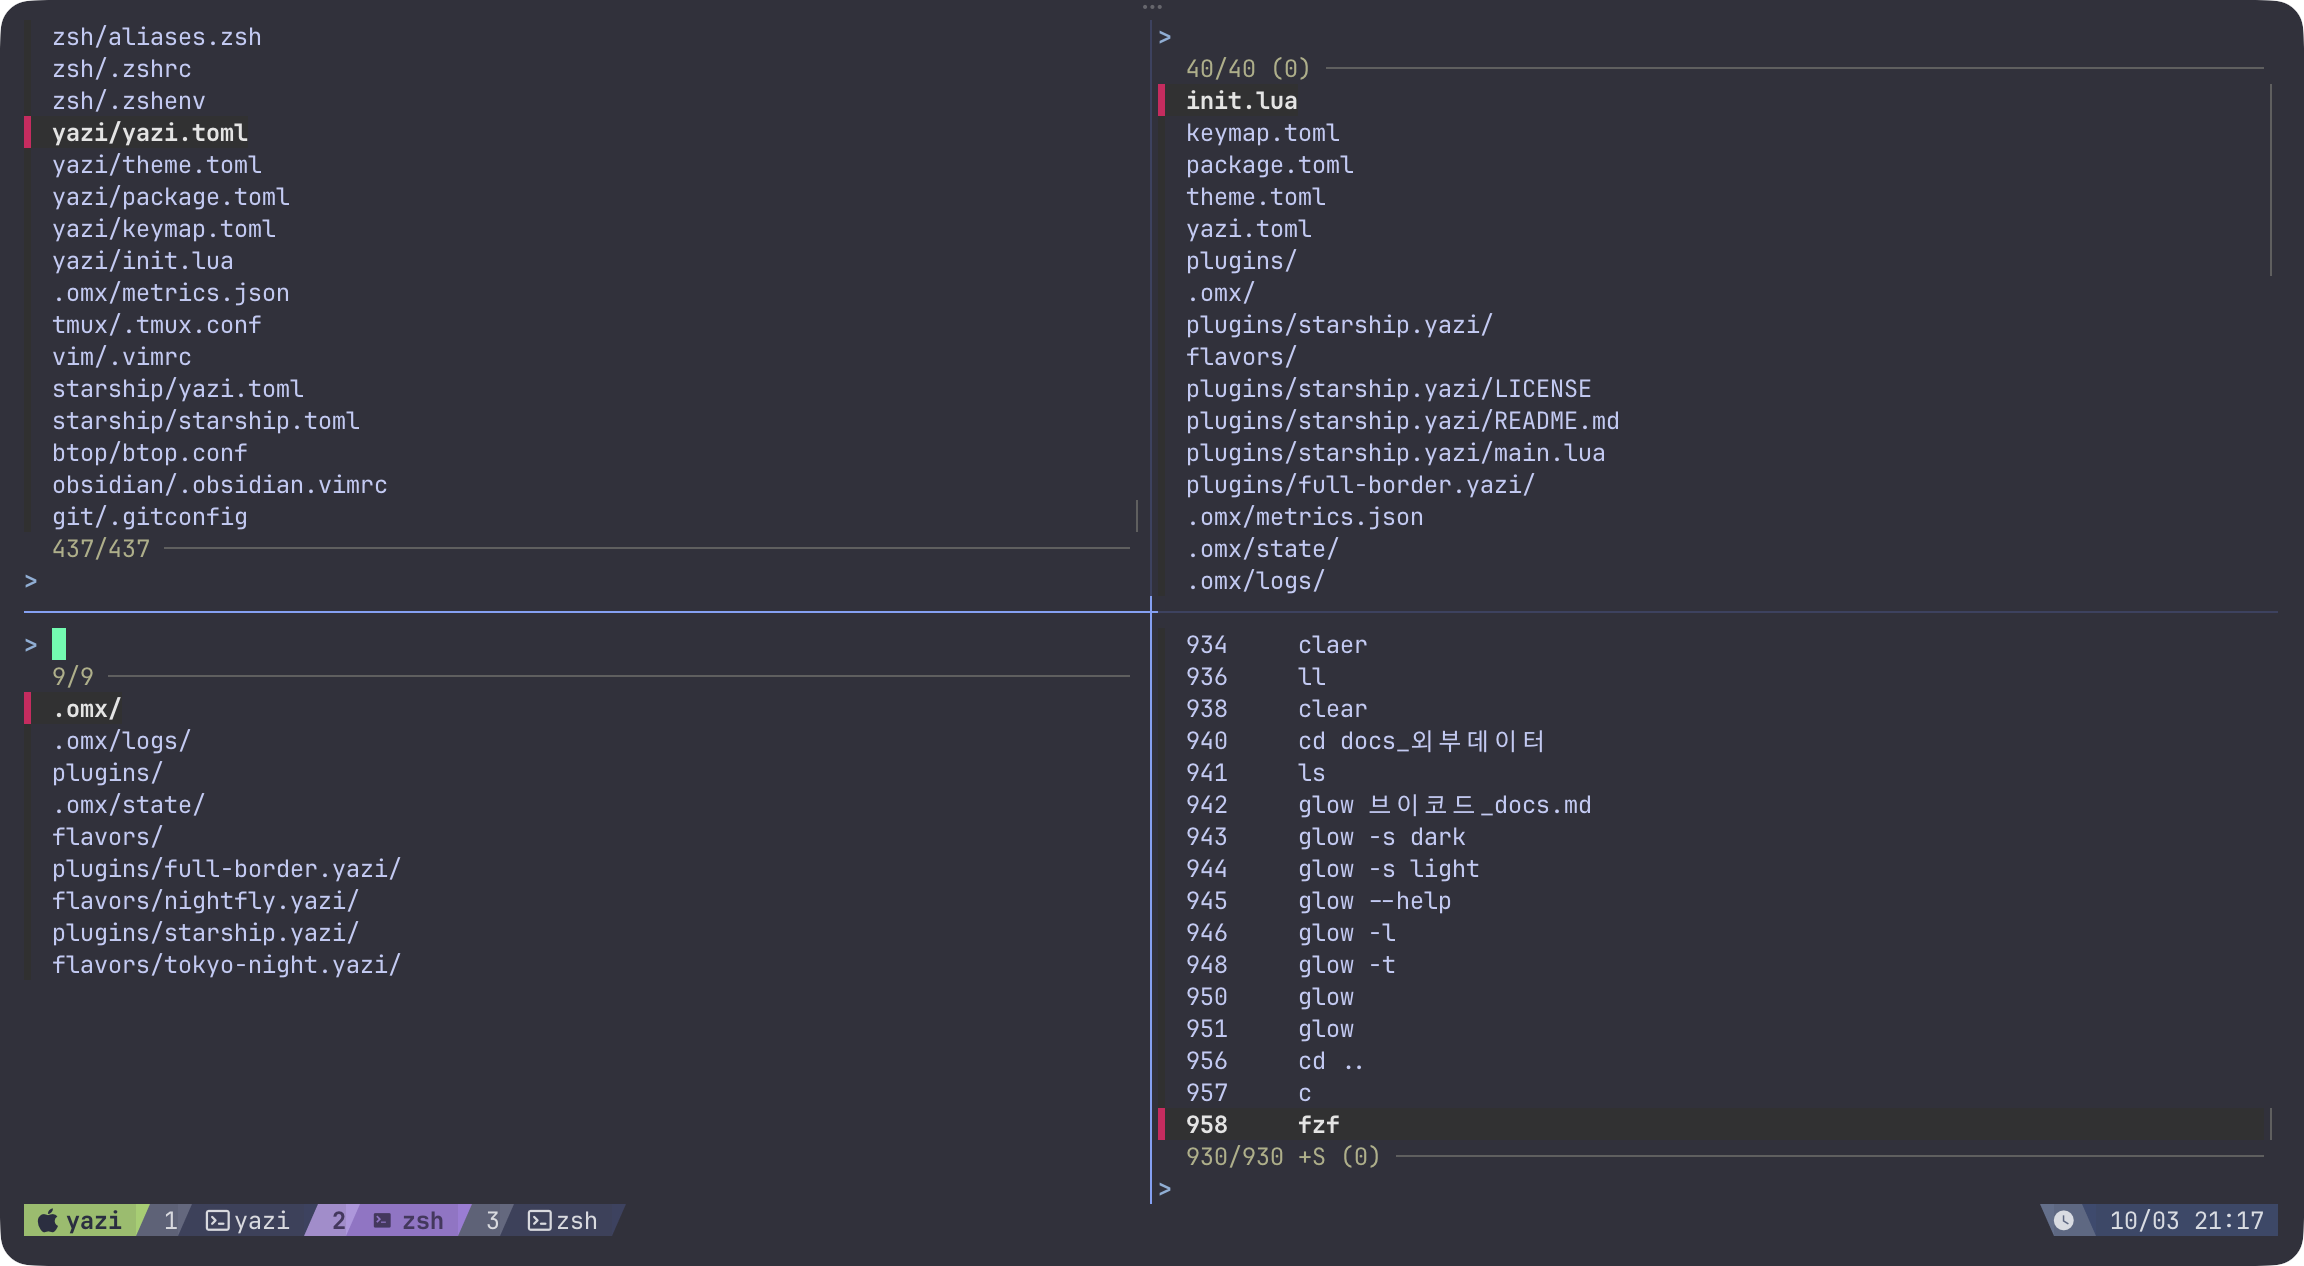Select git/.gitconfig in top-left list
The image size is (2304, 1266).
click(149, 517)
